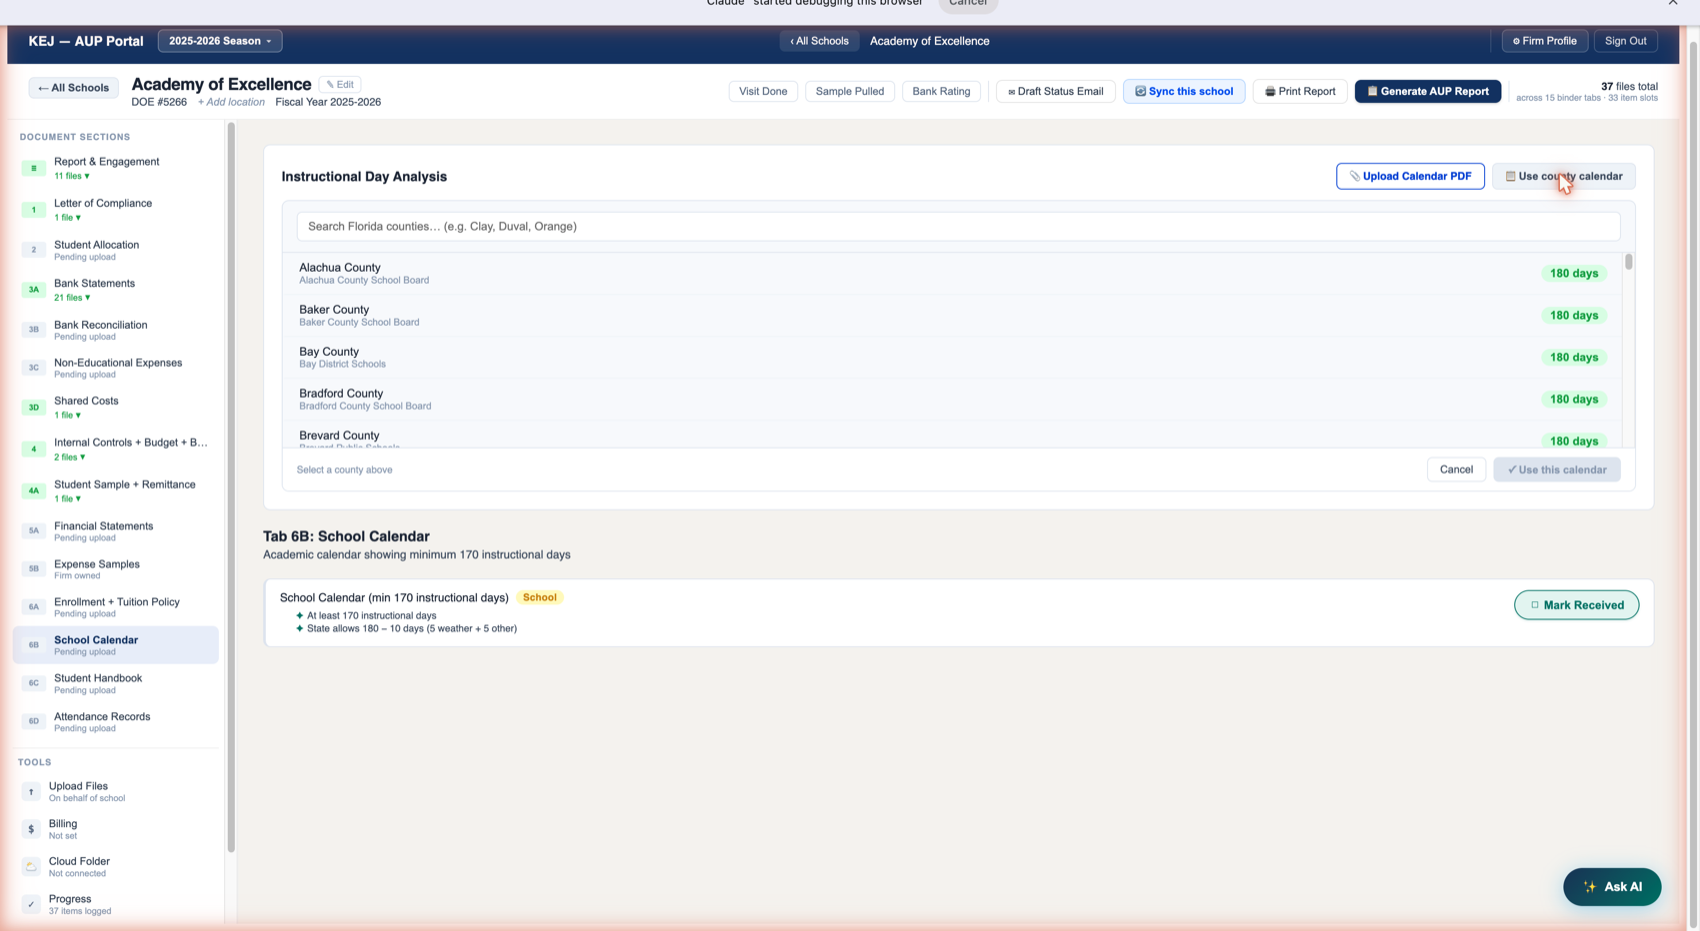Click the Use this calendar button

1557,470
